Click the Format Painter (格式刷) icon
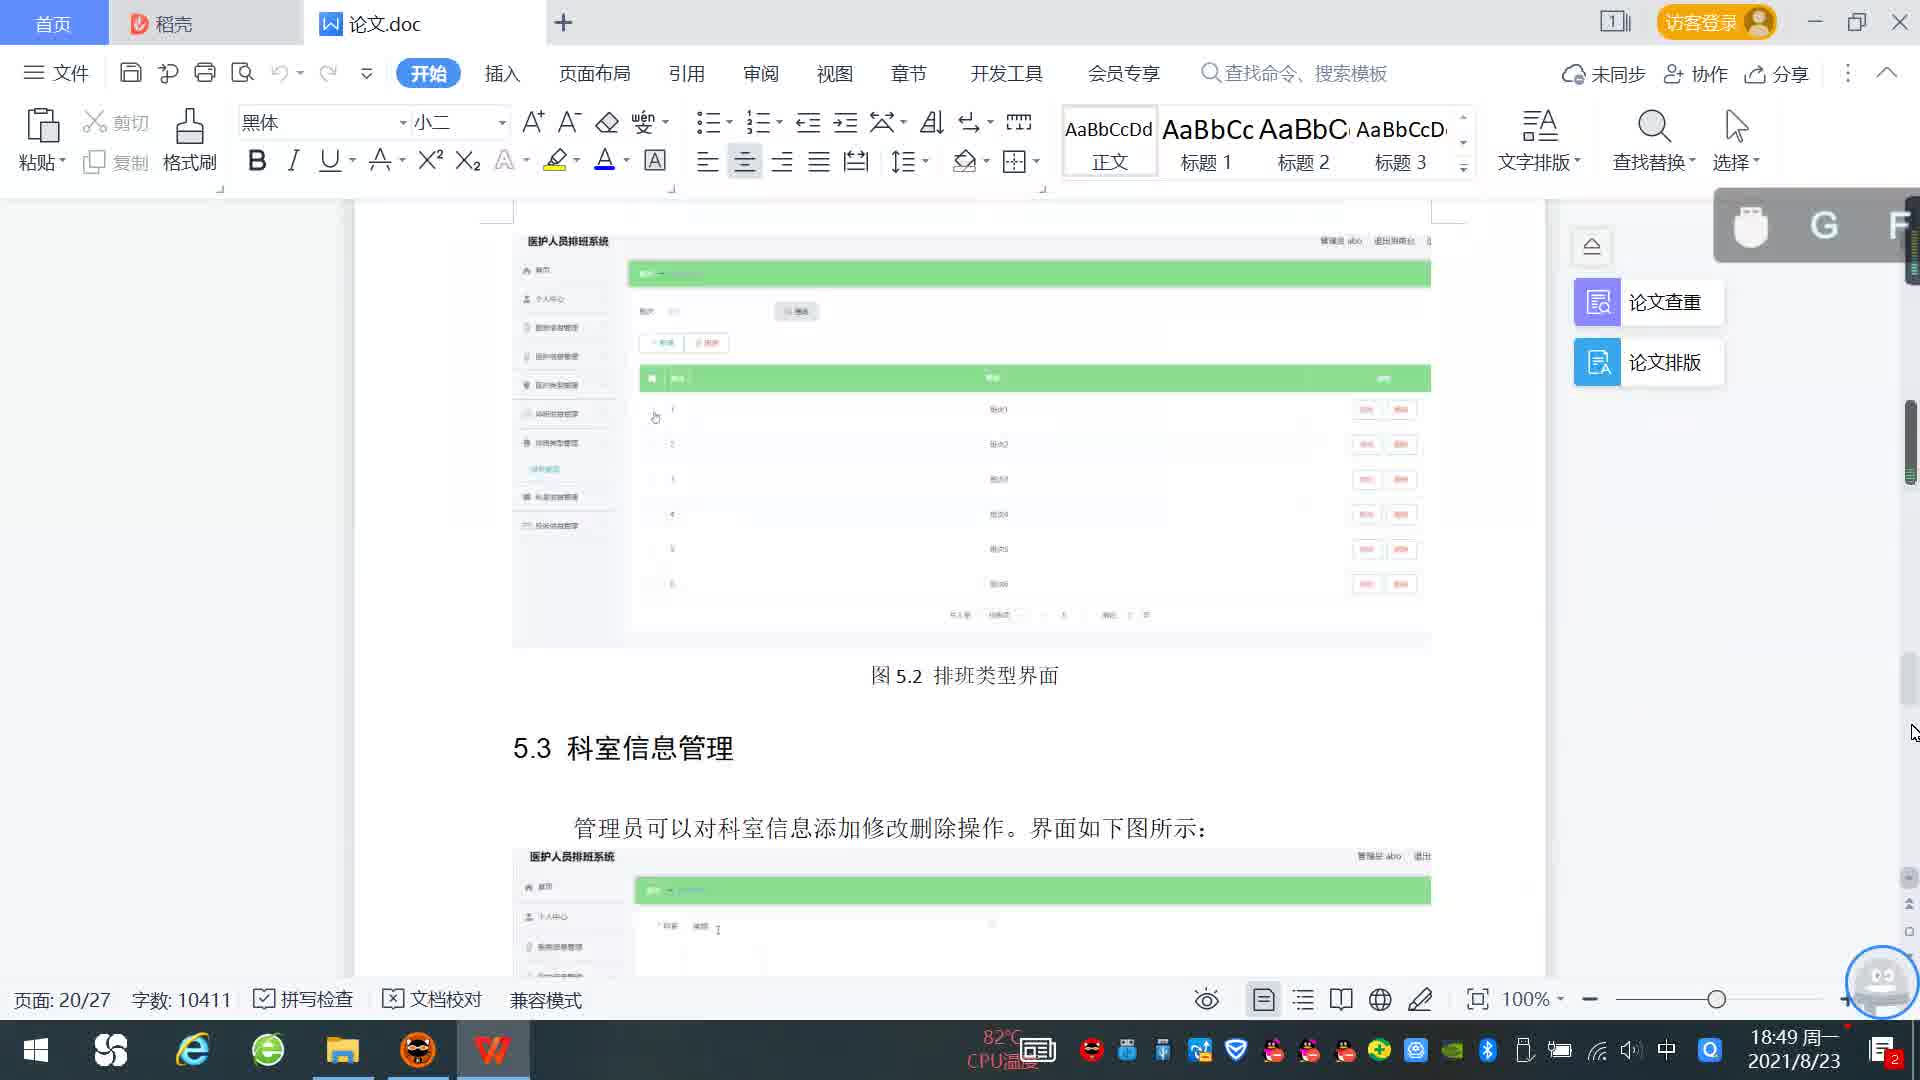1920x1080 pixels. (x=189, y=128)
